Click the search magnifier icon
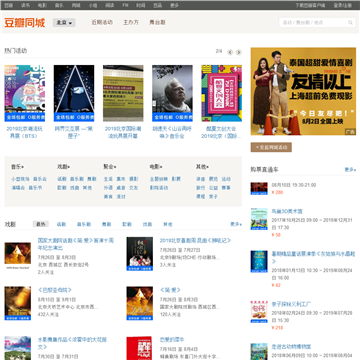 point(350,23)
